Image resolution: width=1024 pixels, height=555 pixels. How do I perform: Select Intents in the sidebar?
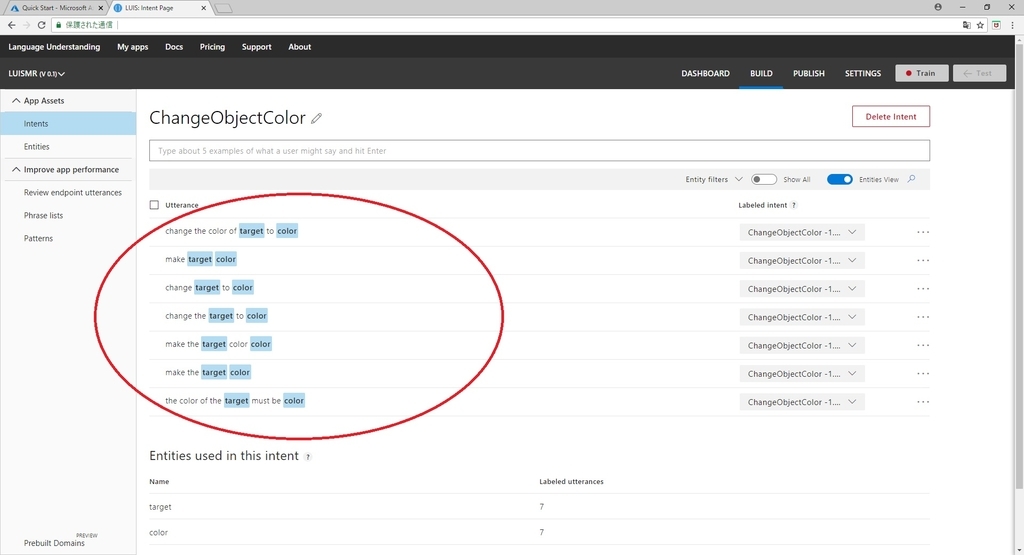point(68,123)
